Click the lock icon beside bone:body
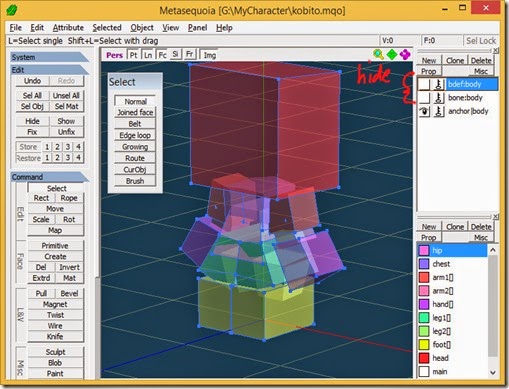 click(439, 98)
